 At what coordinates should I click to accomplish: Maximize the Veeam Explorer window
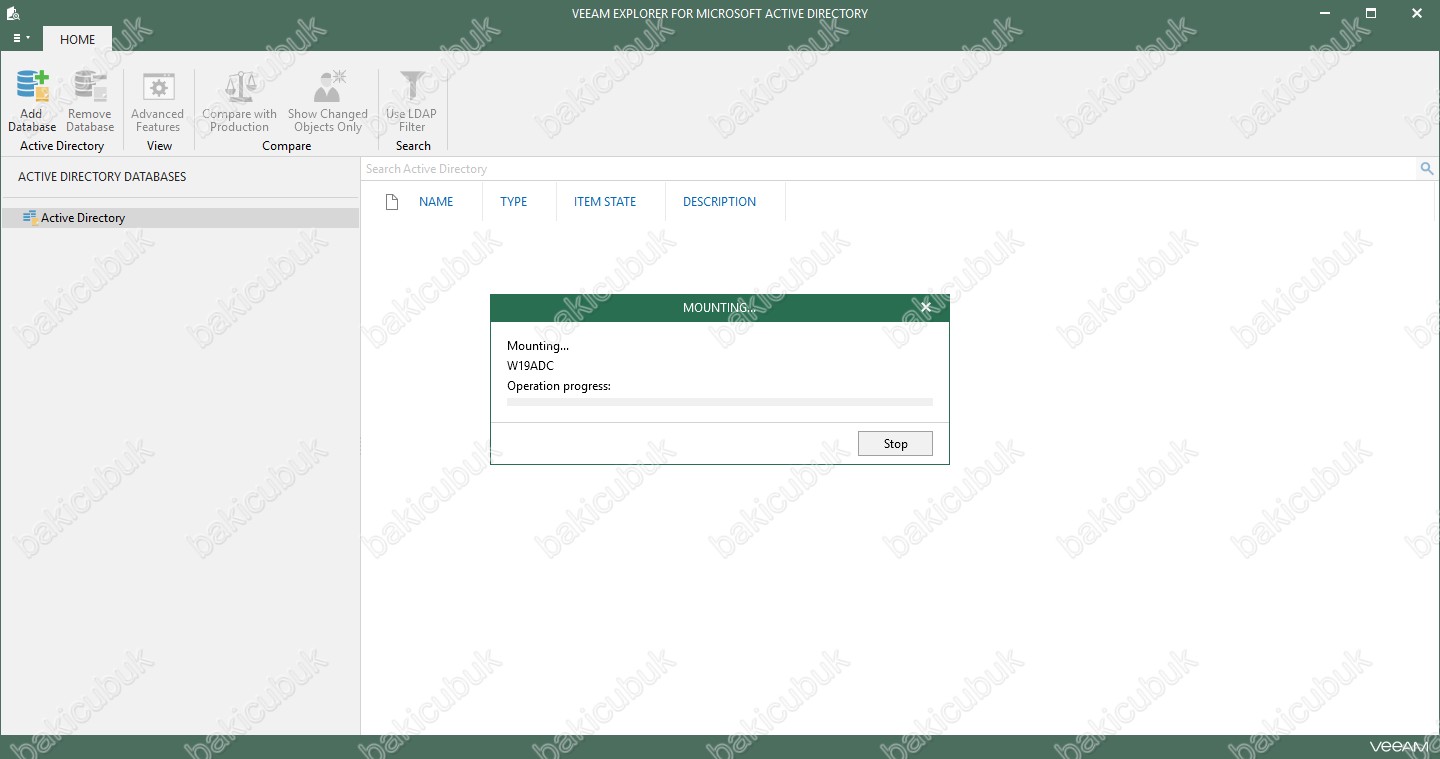coord(1371,13)
